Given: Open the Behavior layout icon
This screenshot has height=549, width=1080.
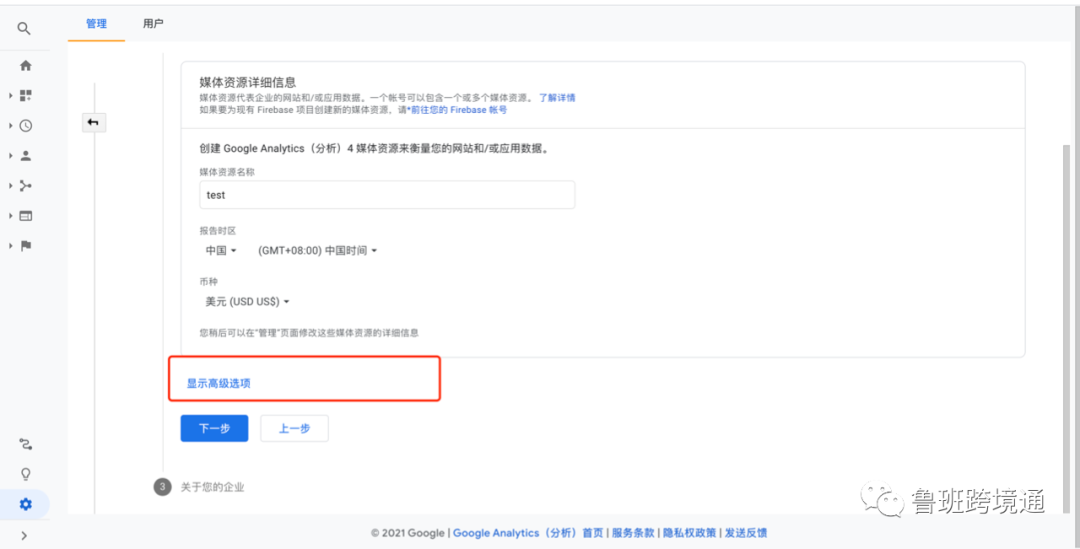Looking at the screenshot, I should tap(25, 216).
